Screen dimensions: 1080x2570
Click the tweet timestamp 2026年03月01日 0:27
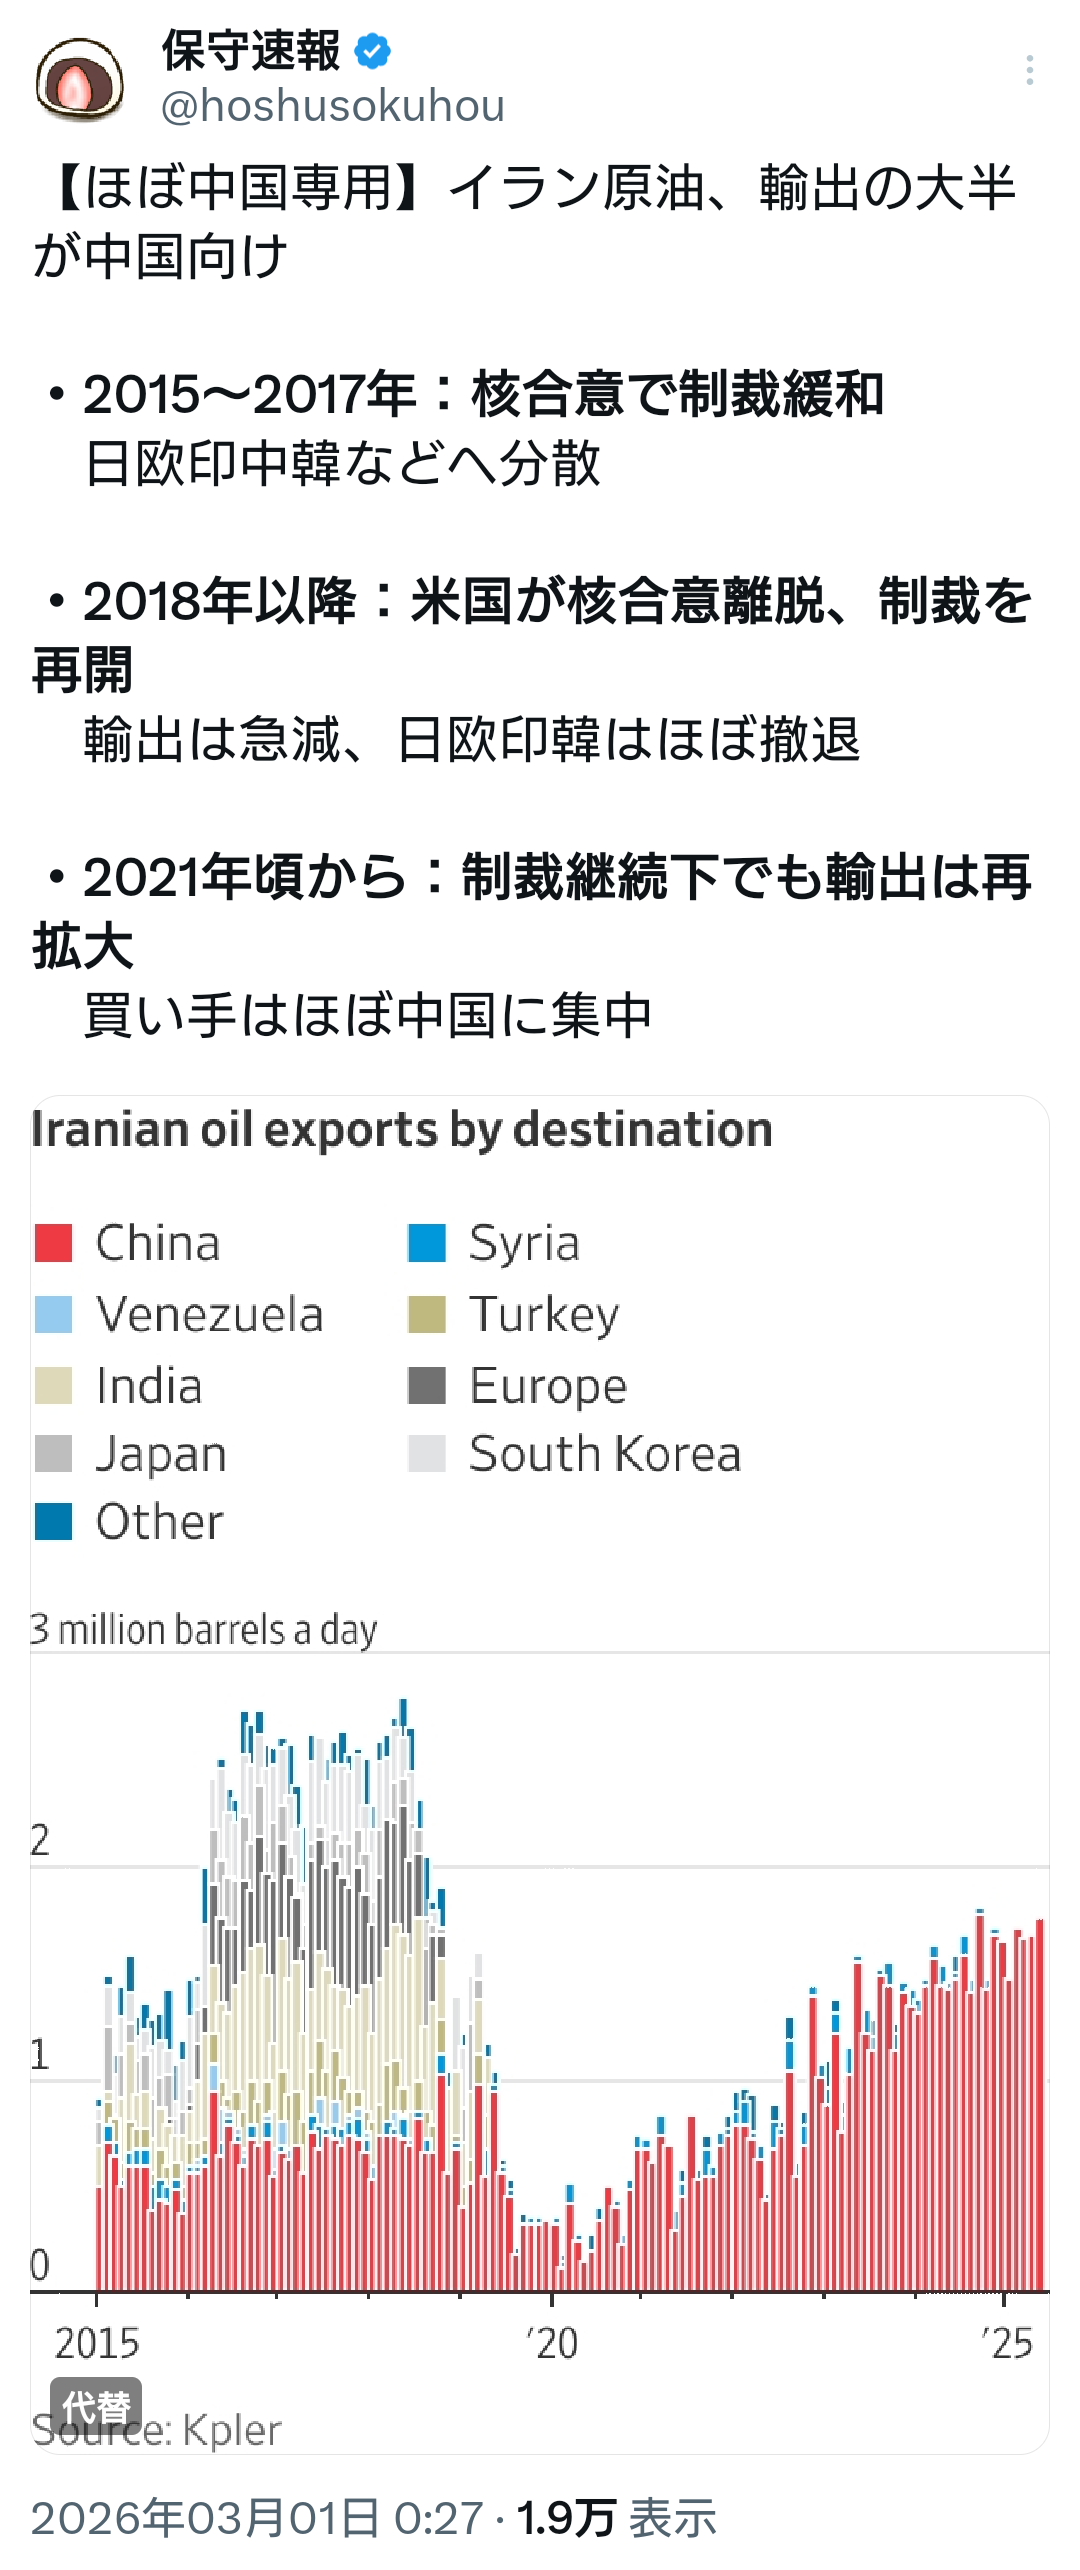tap(257, 2518)
